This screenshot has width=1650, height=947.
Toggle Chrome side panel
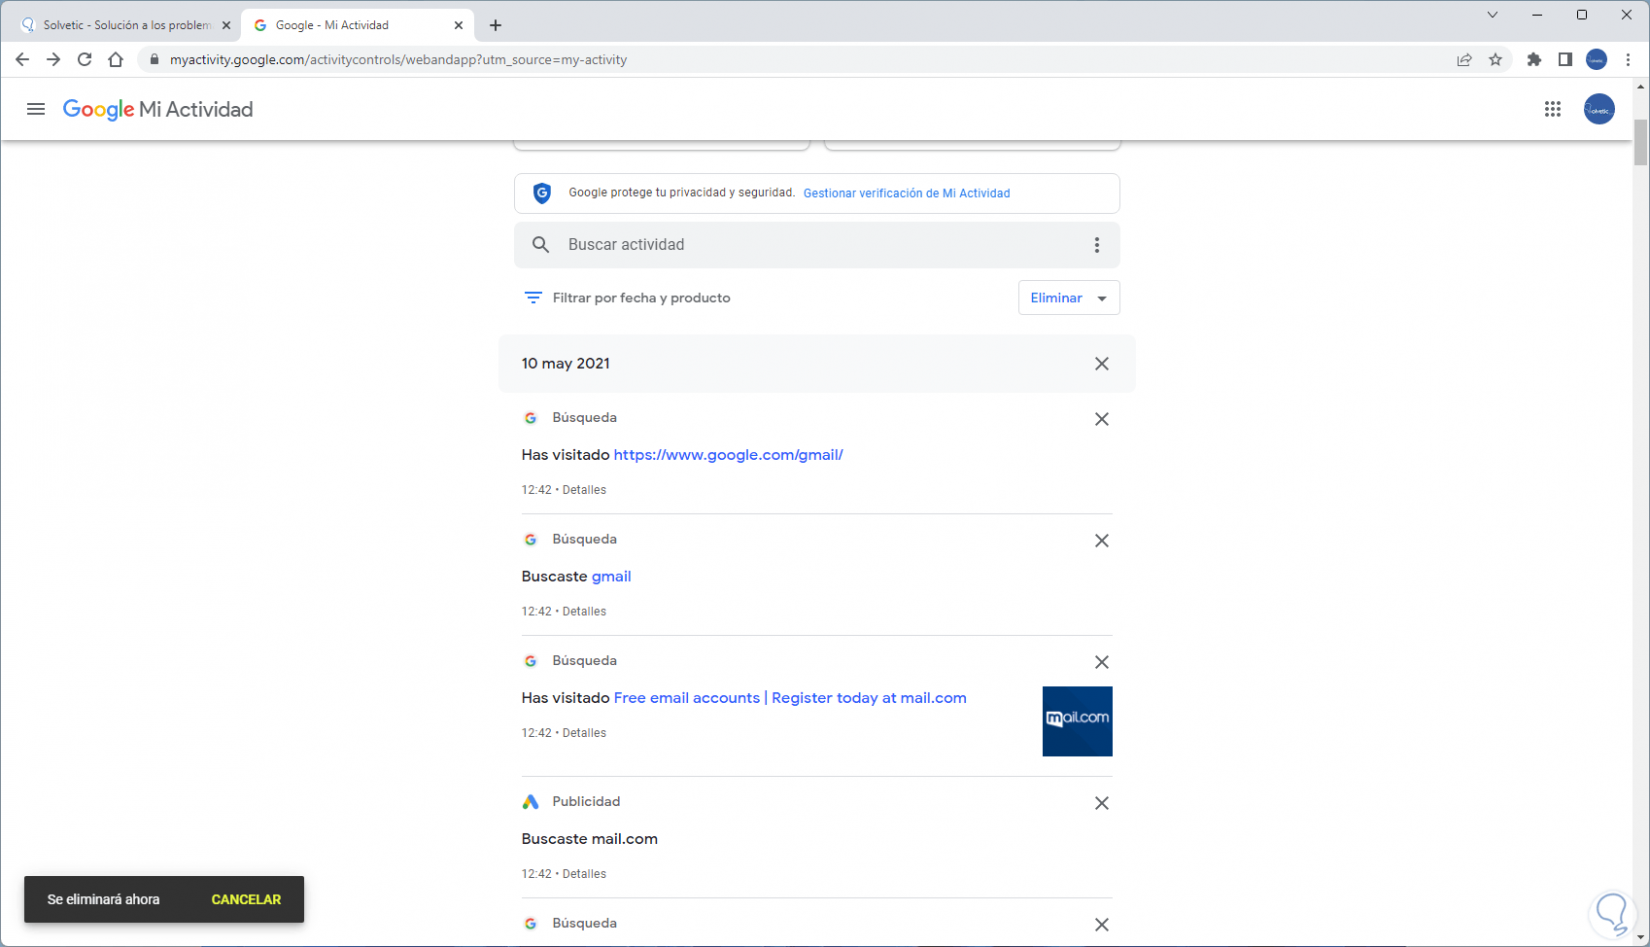click(1565, 60)
